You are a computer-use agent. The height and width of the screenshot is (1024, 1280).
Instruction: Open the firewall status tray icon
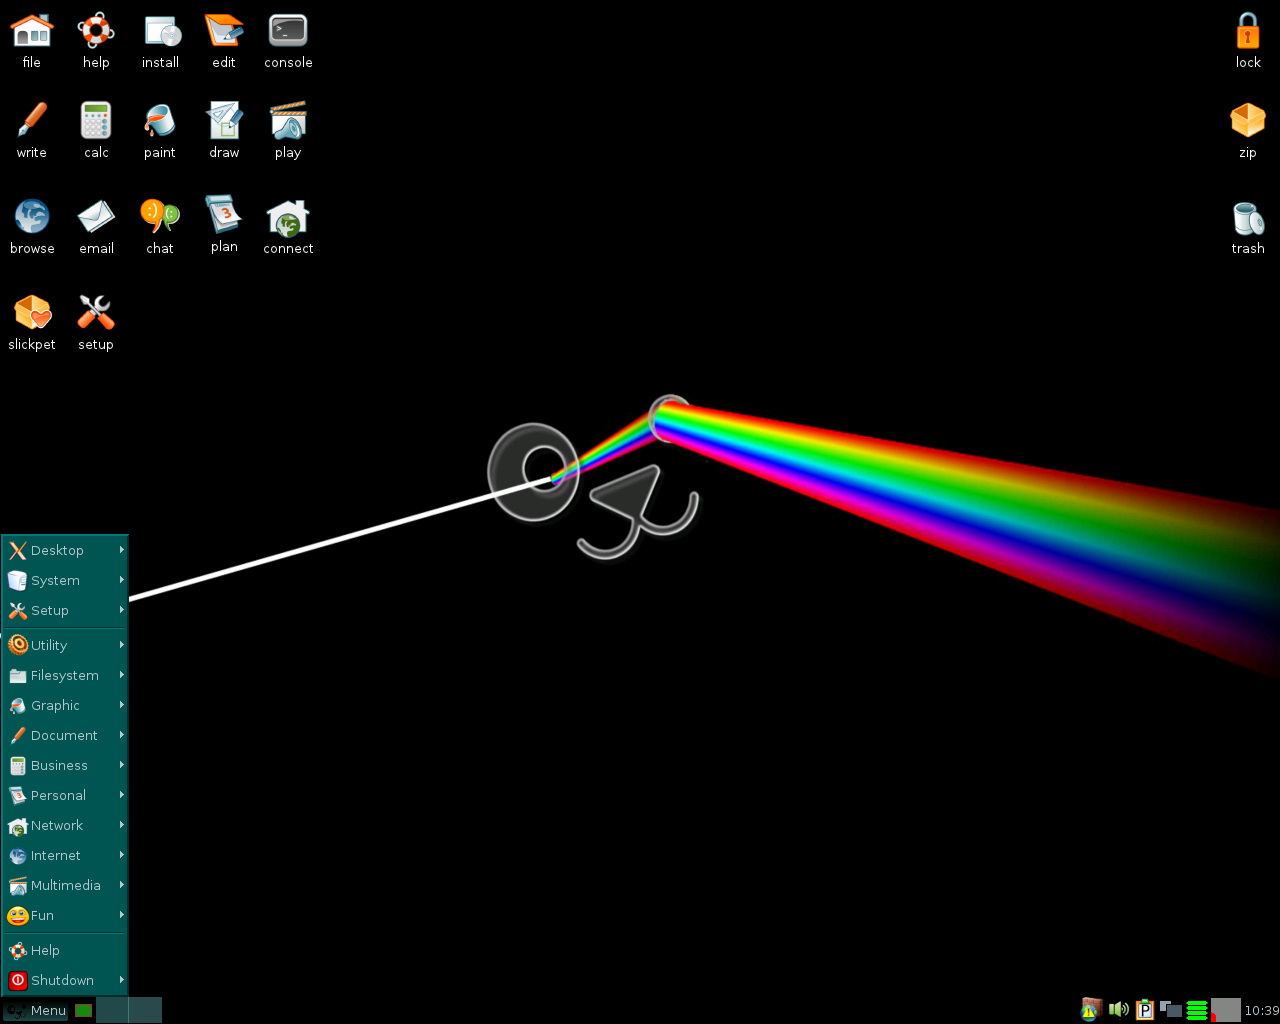coord(1090,1009)
